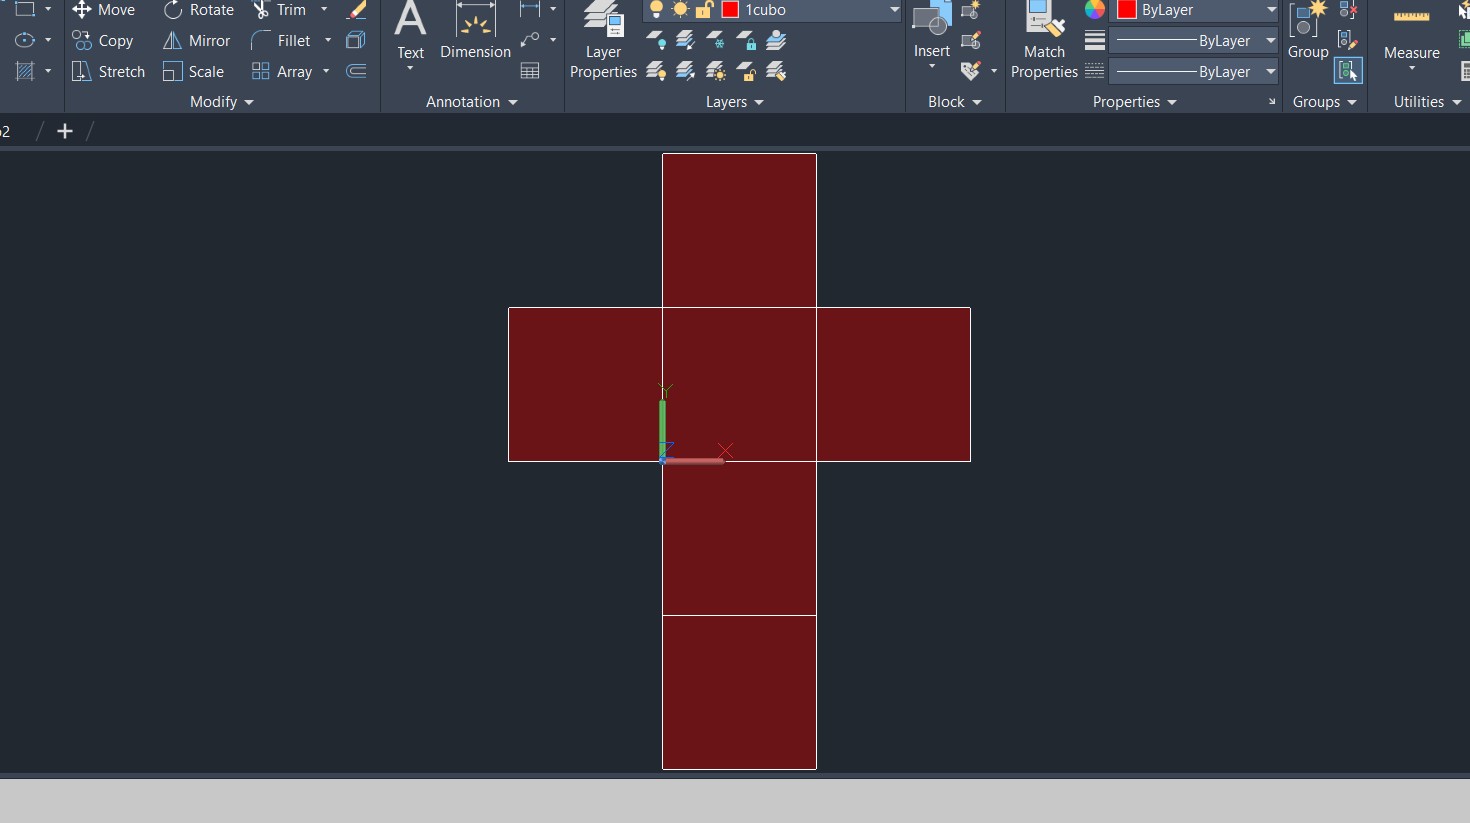Select the Scale tool
The height and width of the screenshot is (823, 1470).
pyautogui.click(x=193, y=72)
